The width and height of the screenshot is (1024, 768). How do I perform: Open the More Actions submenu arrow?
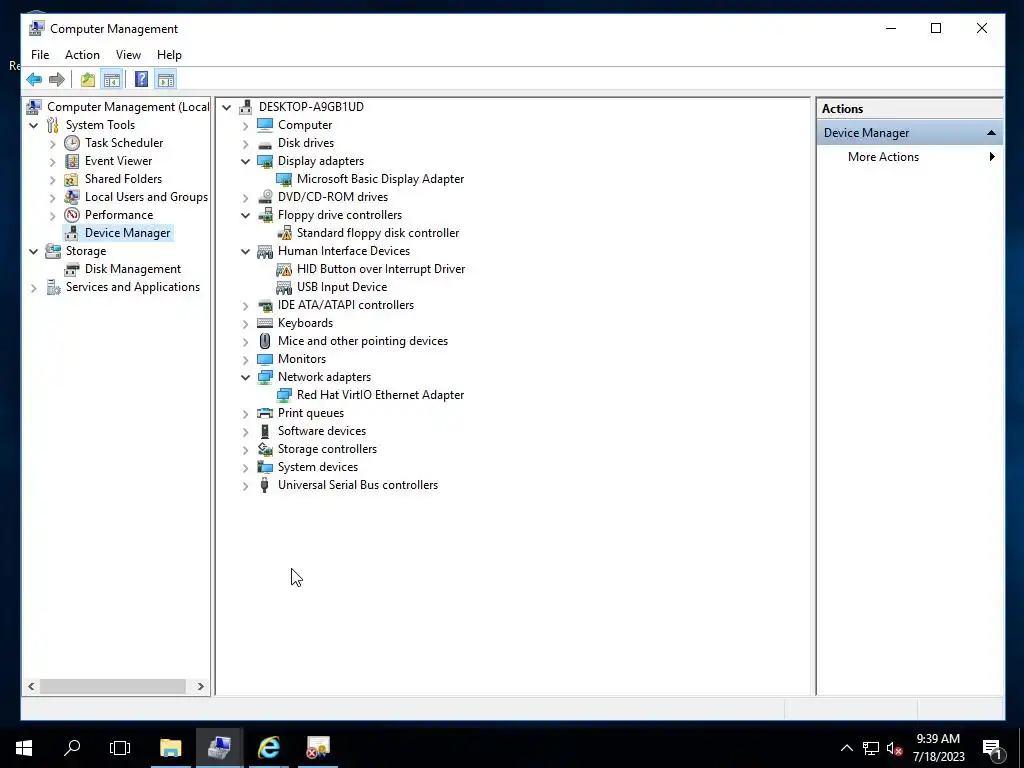992,157
